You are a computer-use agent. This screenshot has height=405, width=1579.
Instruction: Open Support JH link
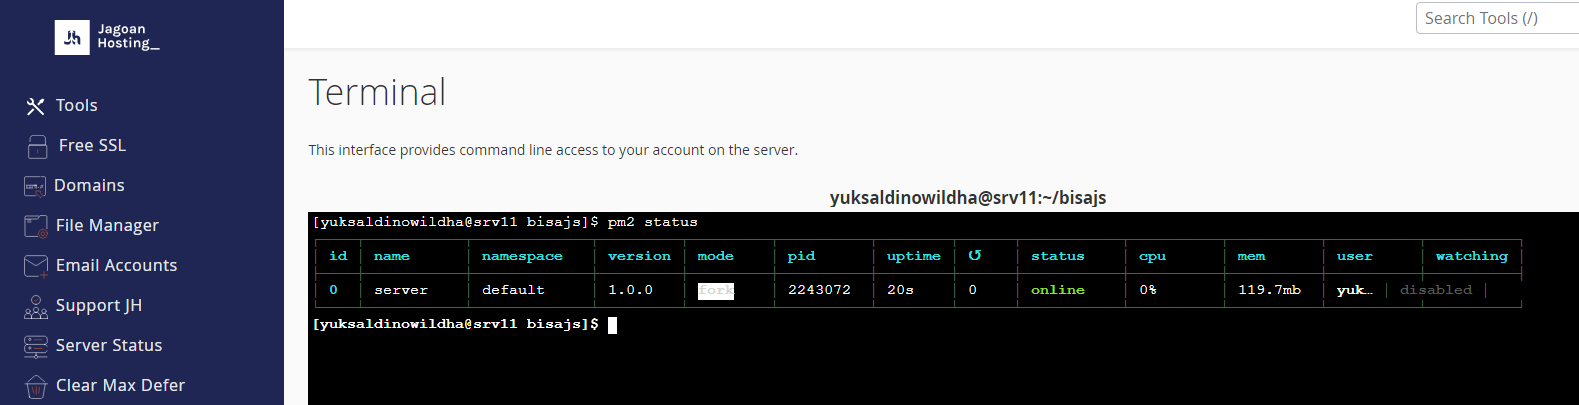pyautogui.click(x=99, y=305)
